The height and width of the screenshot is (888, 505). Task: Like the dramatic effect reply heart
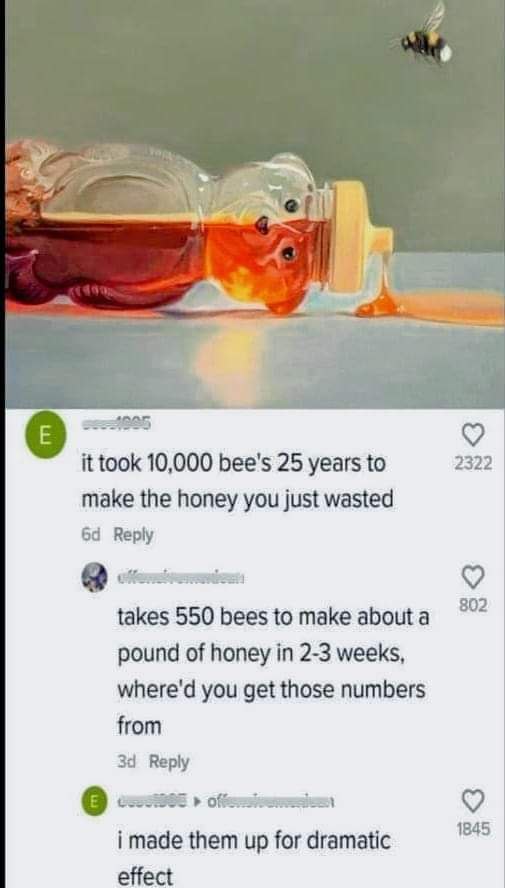[473, 801]
